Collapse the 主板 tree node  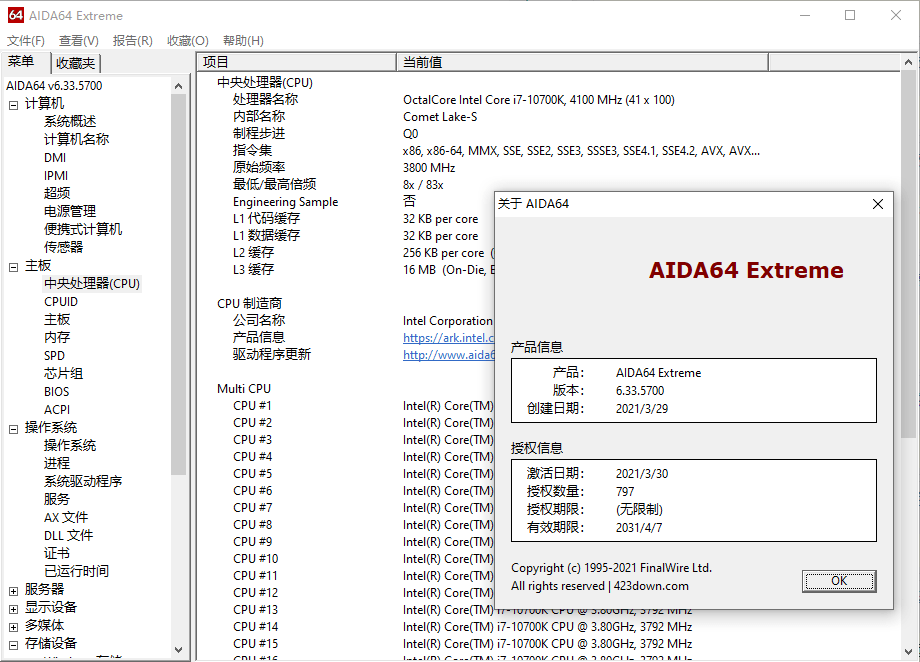[14, 266]
